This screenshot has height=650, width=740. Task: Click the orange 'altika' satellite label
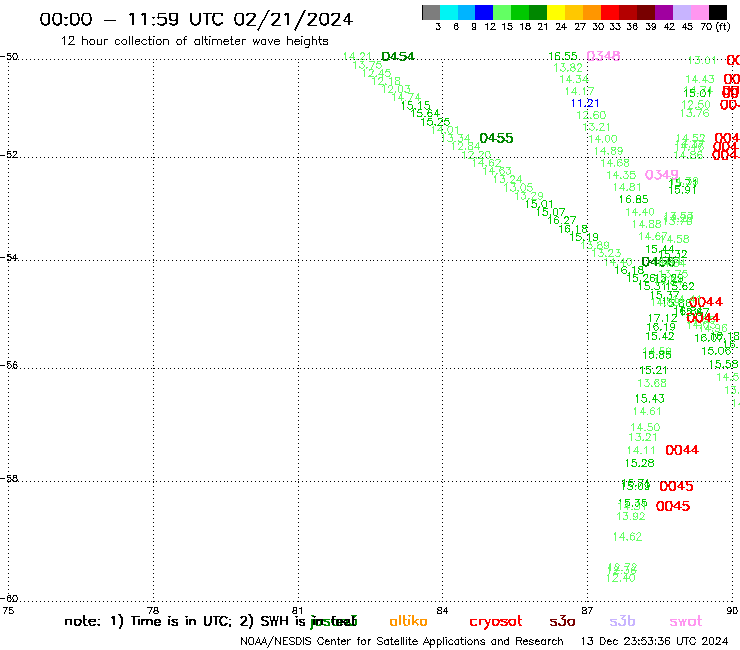(409, 621)
